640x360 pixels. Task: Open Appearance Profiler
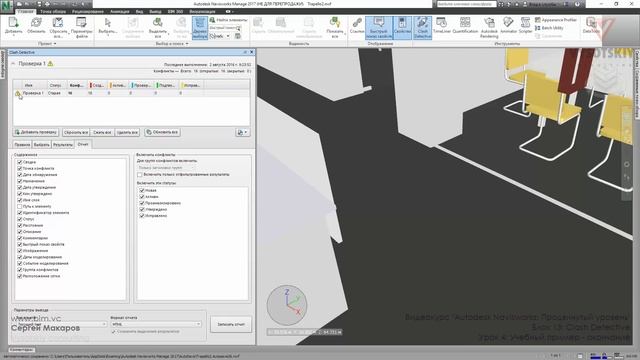point(556,20)
